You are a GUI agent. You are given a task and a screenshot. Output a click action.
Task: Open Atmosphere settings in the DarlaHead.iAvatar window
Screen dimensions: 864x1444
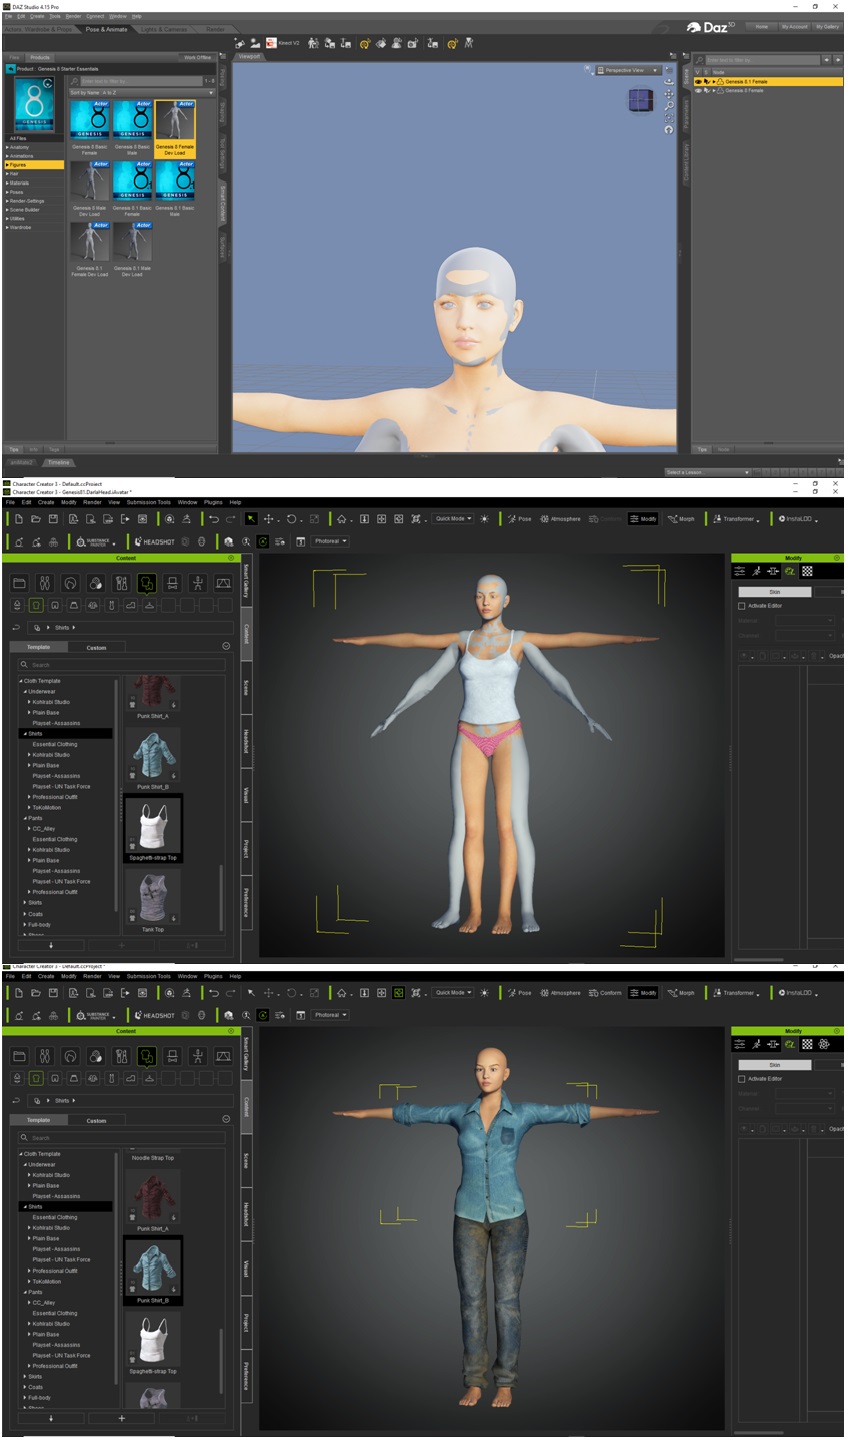click(560, 519)
